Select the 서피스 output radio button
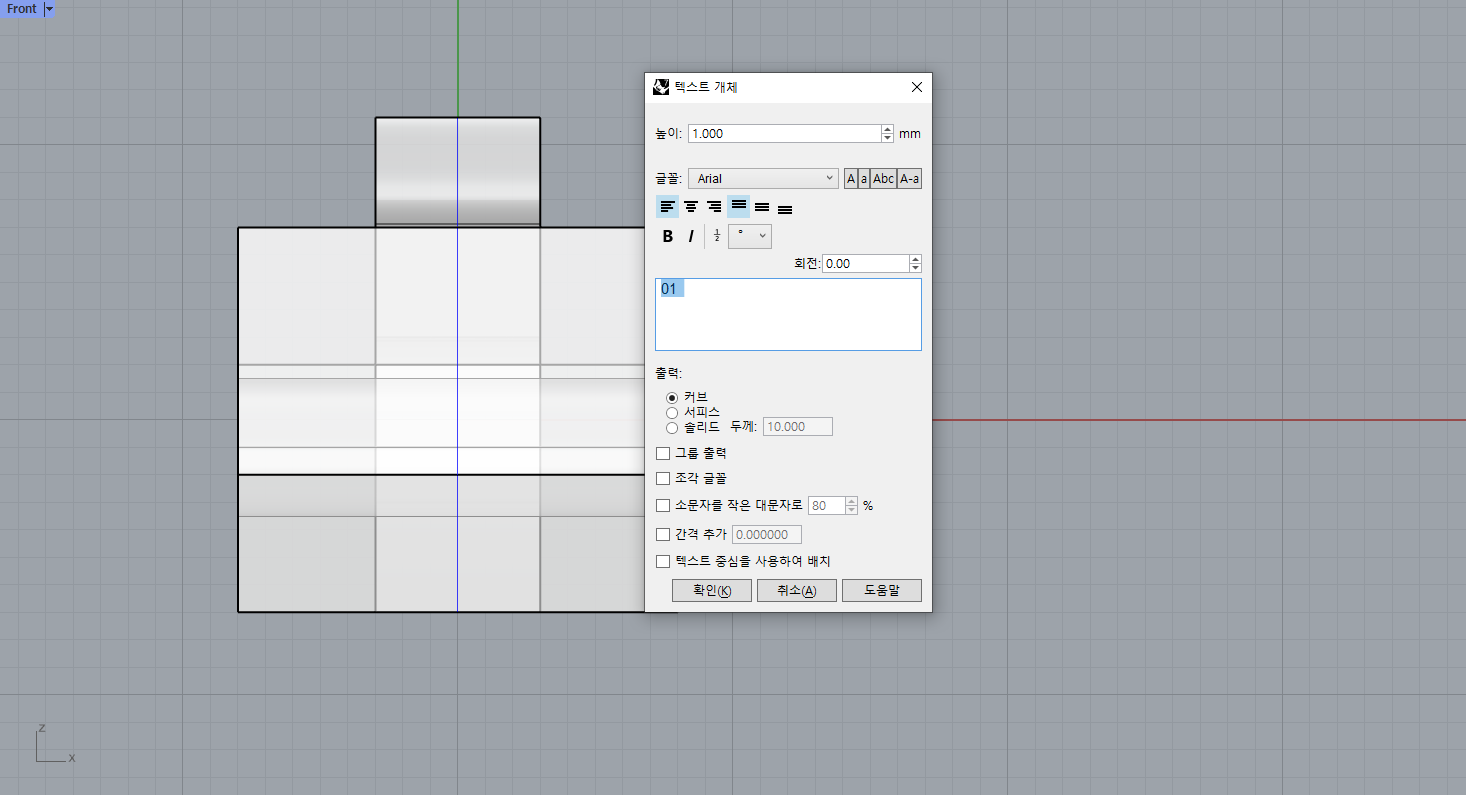 pos(672,412)
